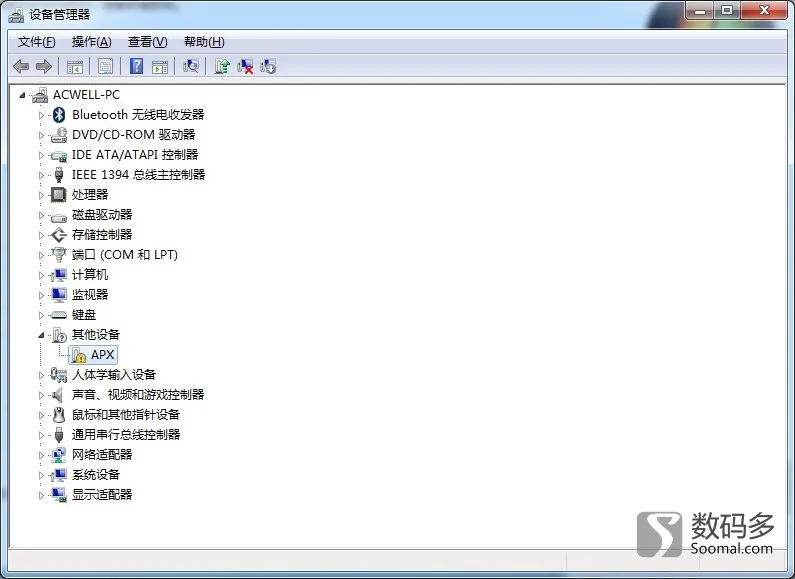Click the Update Driver Software icon
Screen dimensions: 795x579
point(222,66)
